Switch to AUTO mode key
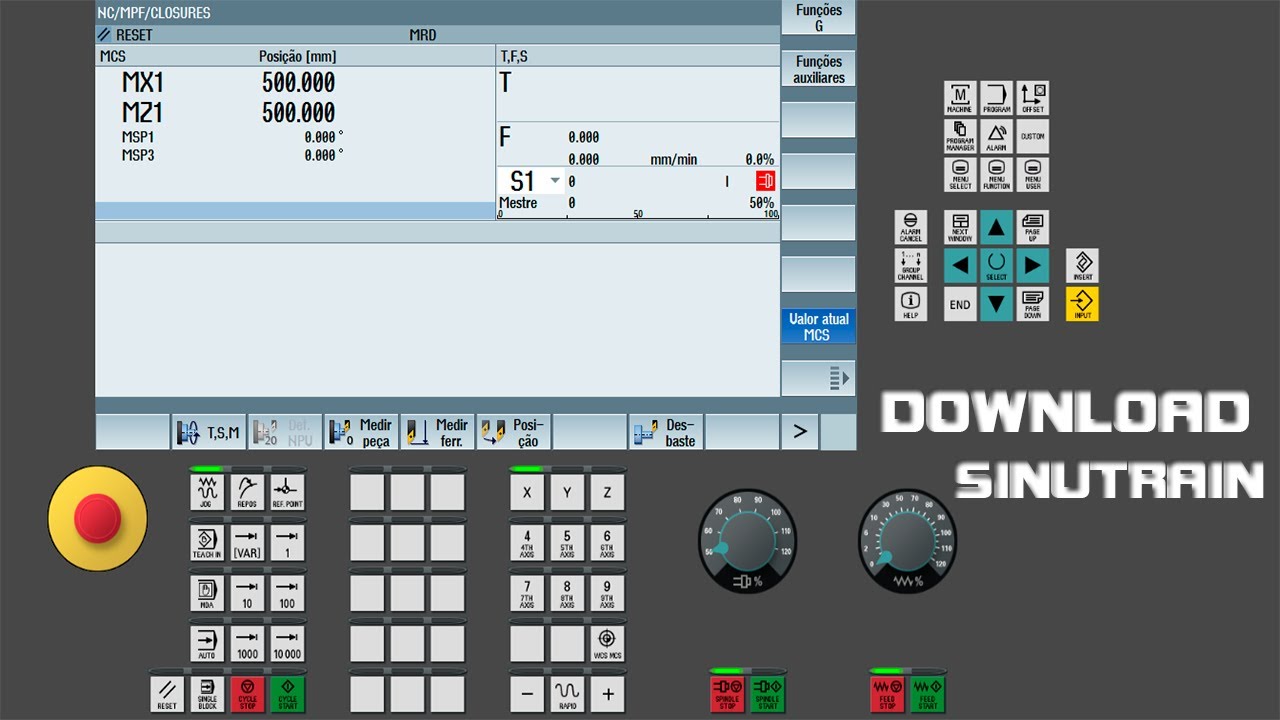Viewport: 1280px width, 720px height. tap(207, 643)
